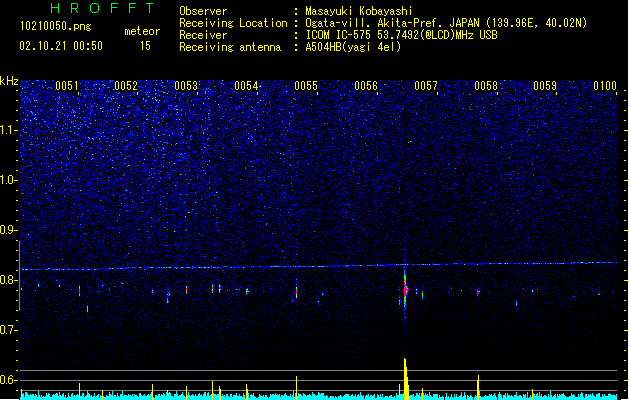Click the 0058 time marker

point(486,86)
